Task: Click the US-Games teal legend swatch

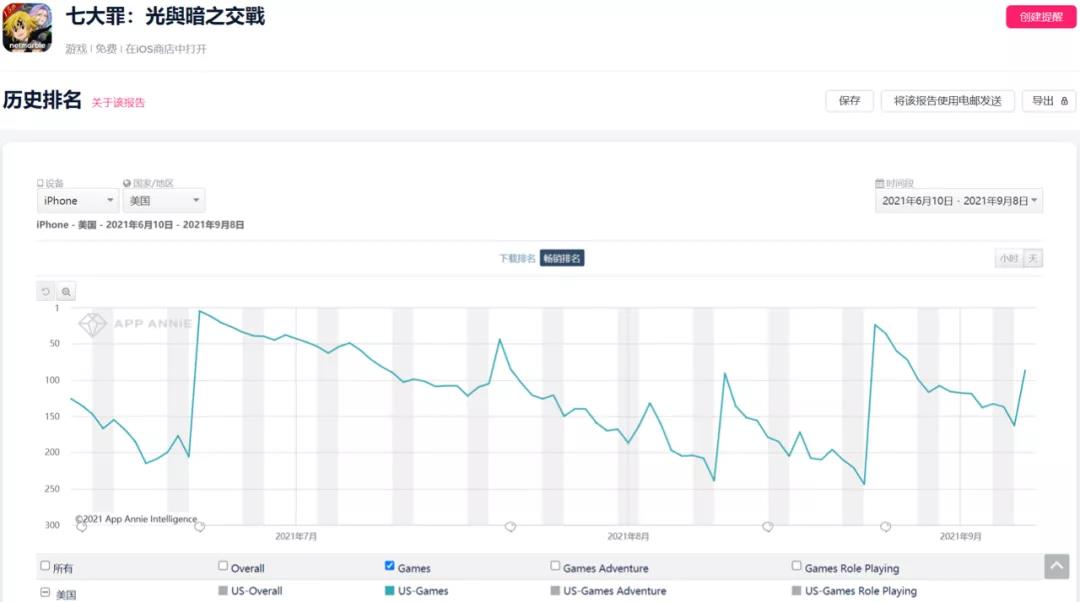Action: pos(390,591)
